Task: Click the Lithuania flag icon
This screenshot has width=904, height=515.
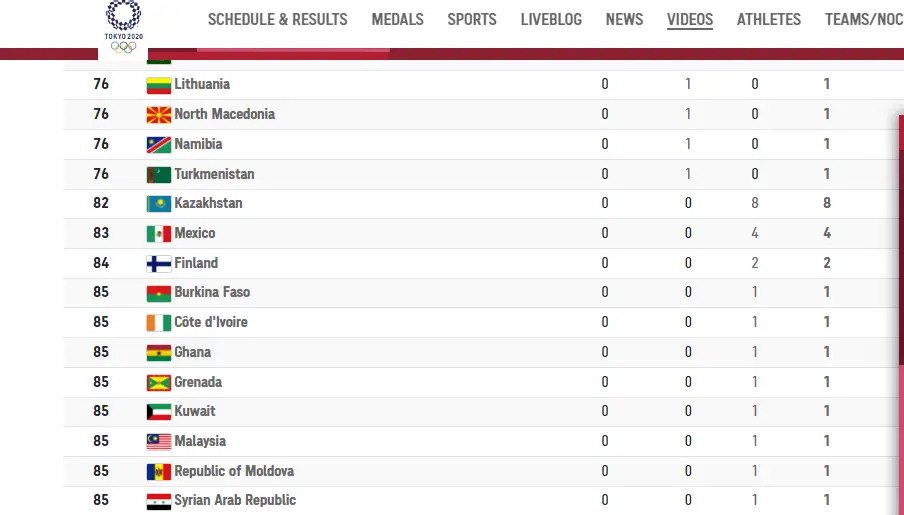Action: 159,85
